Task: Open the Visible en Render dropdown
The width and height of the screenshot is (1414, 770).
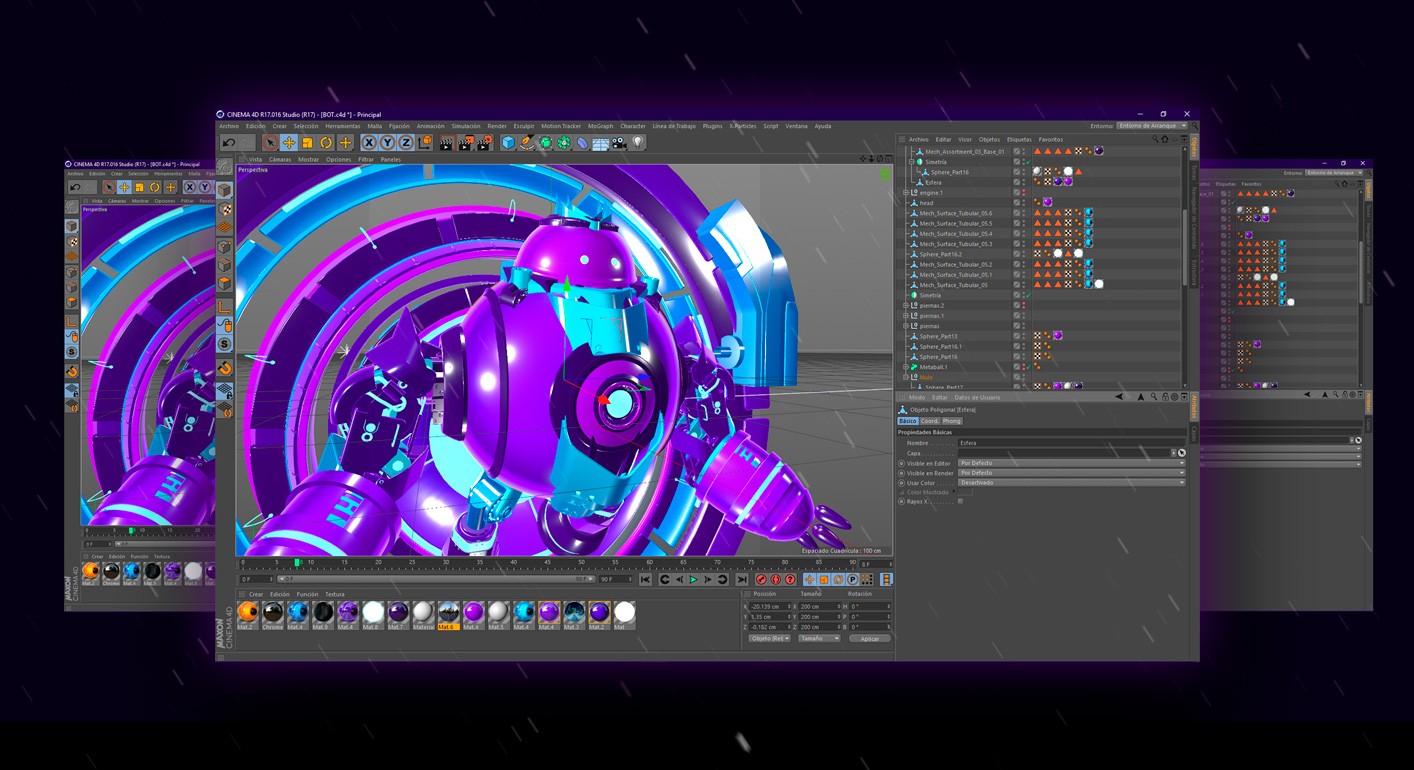Action: [1071, 473]
